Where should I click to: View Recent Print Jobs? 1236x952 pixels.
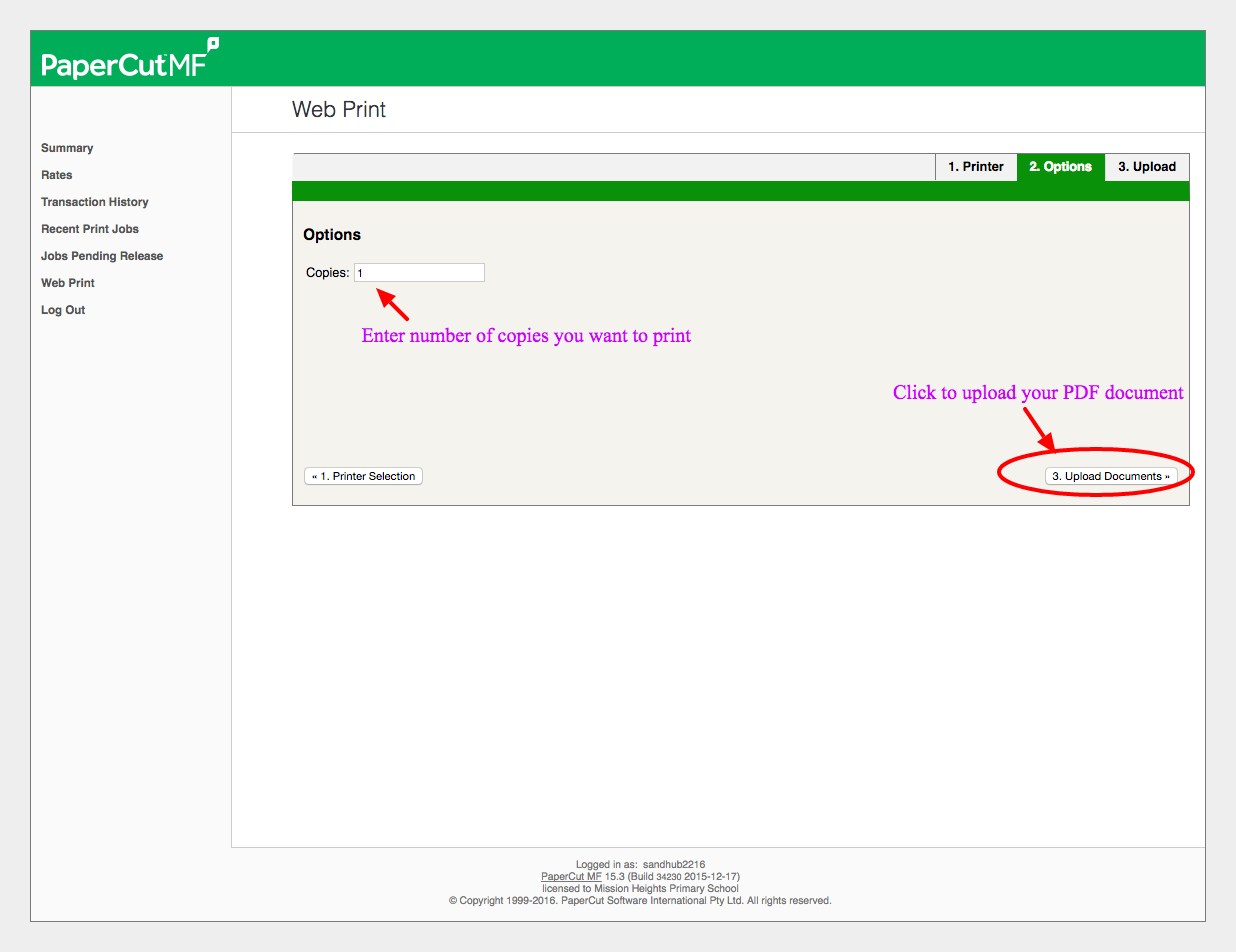click(x=90, y=229)
